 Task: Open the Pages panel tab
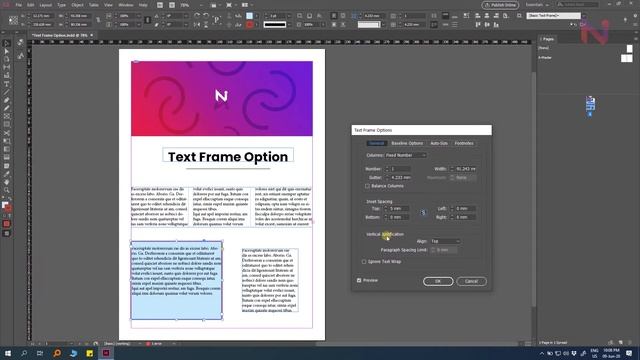(x=547, y=39)
